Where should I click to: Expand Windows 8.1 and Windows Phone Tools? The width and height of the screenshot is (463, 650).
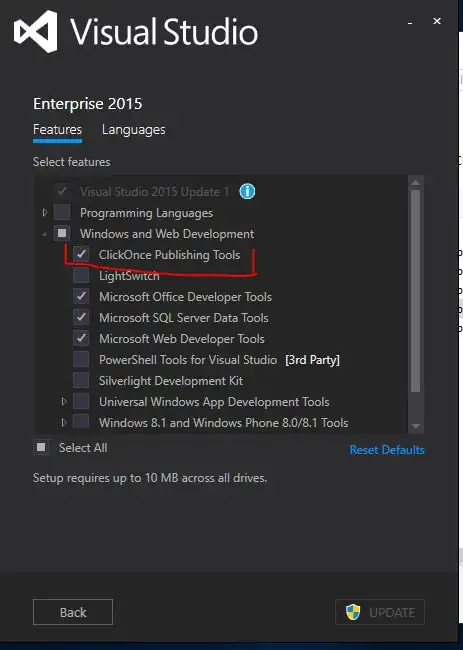pyautogui.click(x=64, y=422)
